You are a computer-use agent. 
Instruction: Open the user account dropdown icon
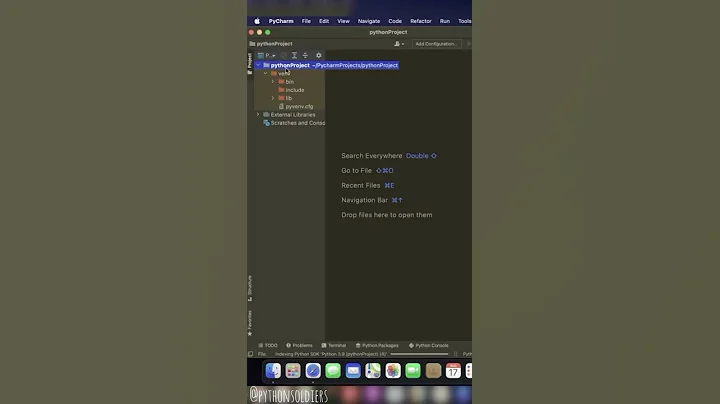tap(399, 44)
